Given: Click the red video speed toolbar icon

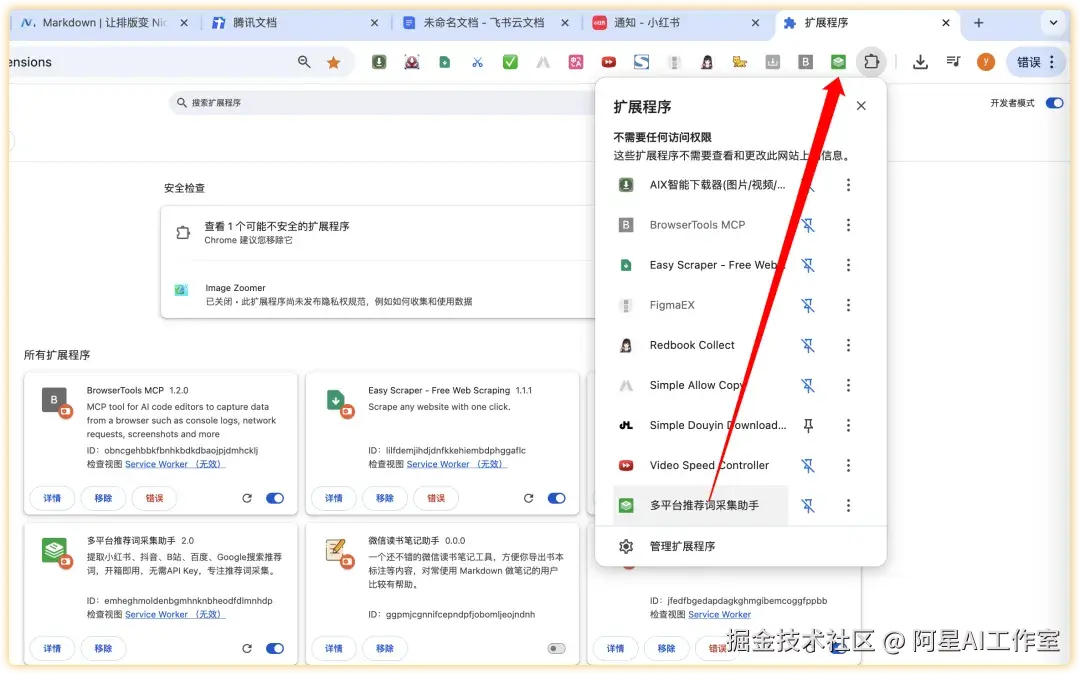Looking at the screenshot, I should click(x=609, y=62).
